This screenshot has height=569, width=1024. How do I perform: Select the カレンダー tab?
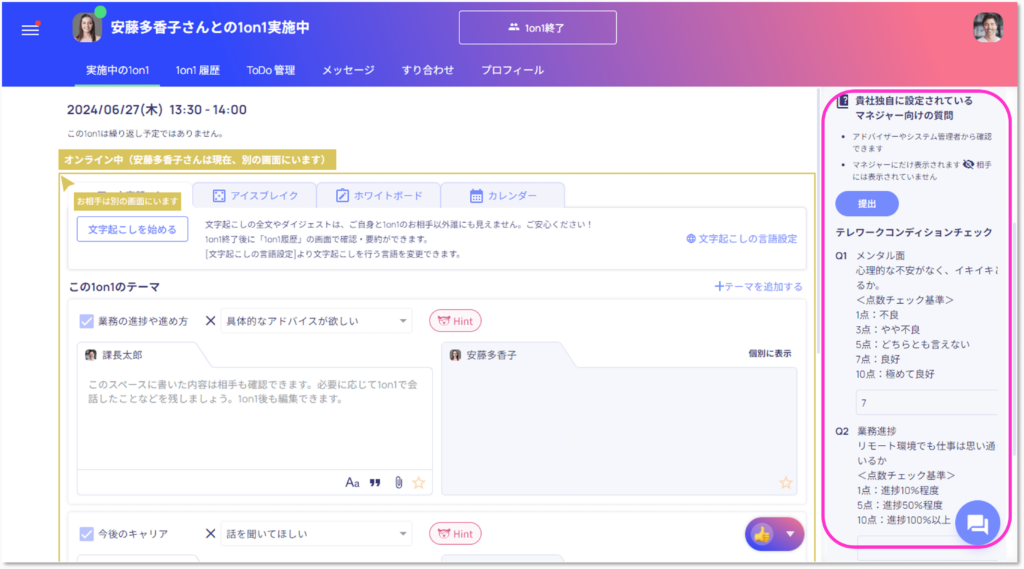(x=503, y=195)
